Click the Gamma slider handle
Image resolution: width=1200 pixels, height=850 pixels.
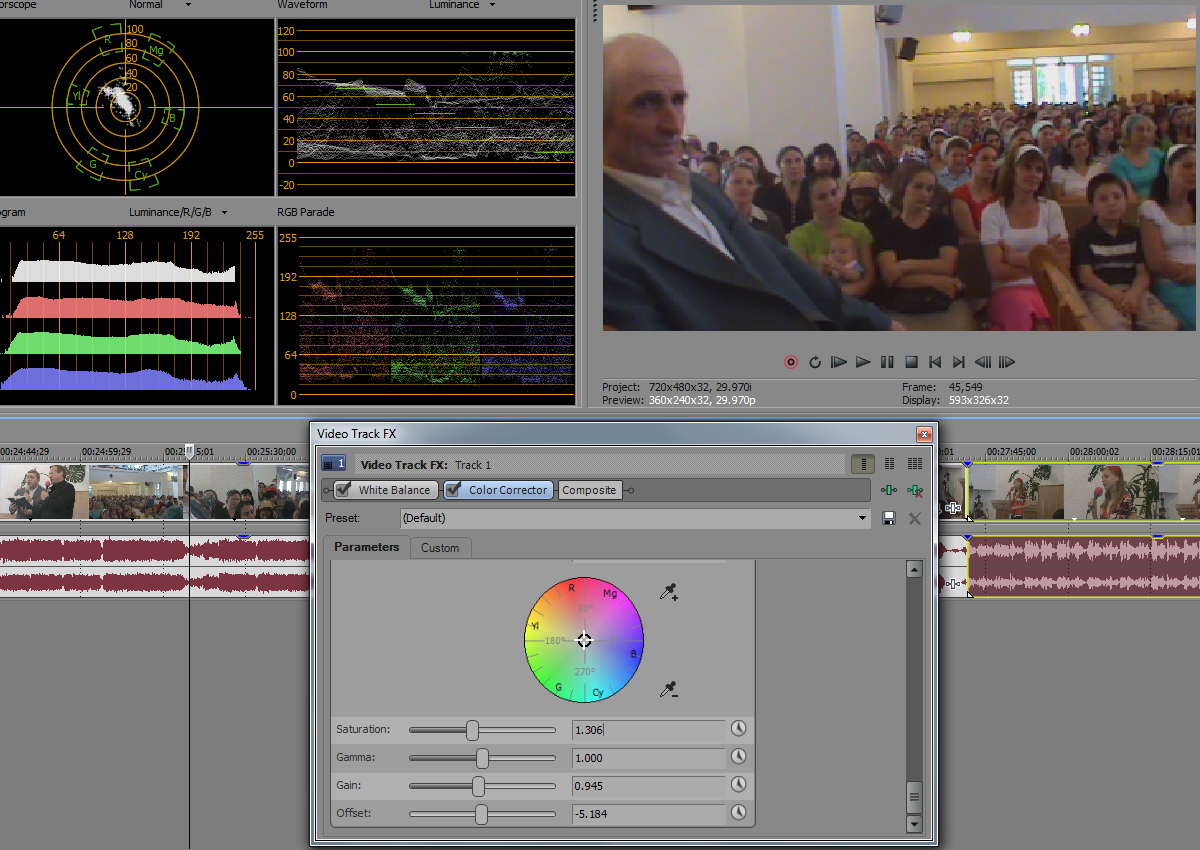pos(482,758)
